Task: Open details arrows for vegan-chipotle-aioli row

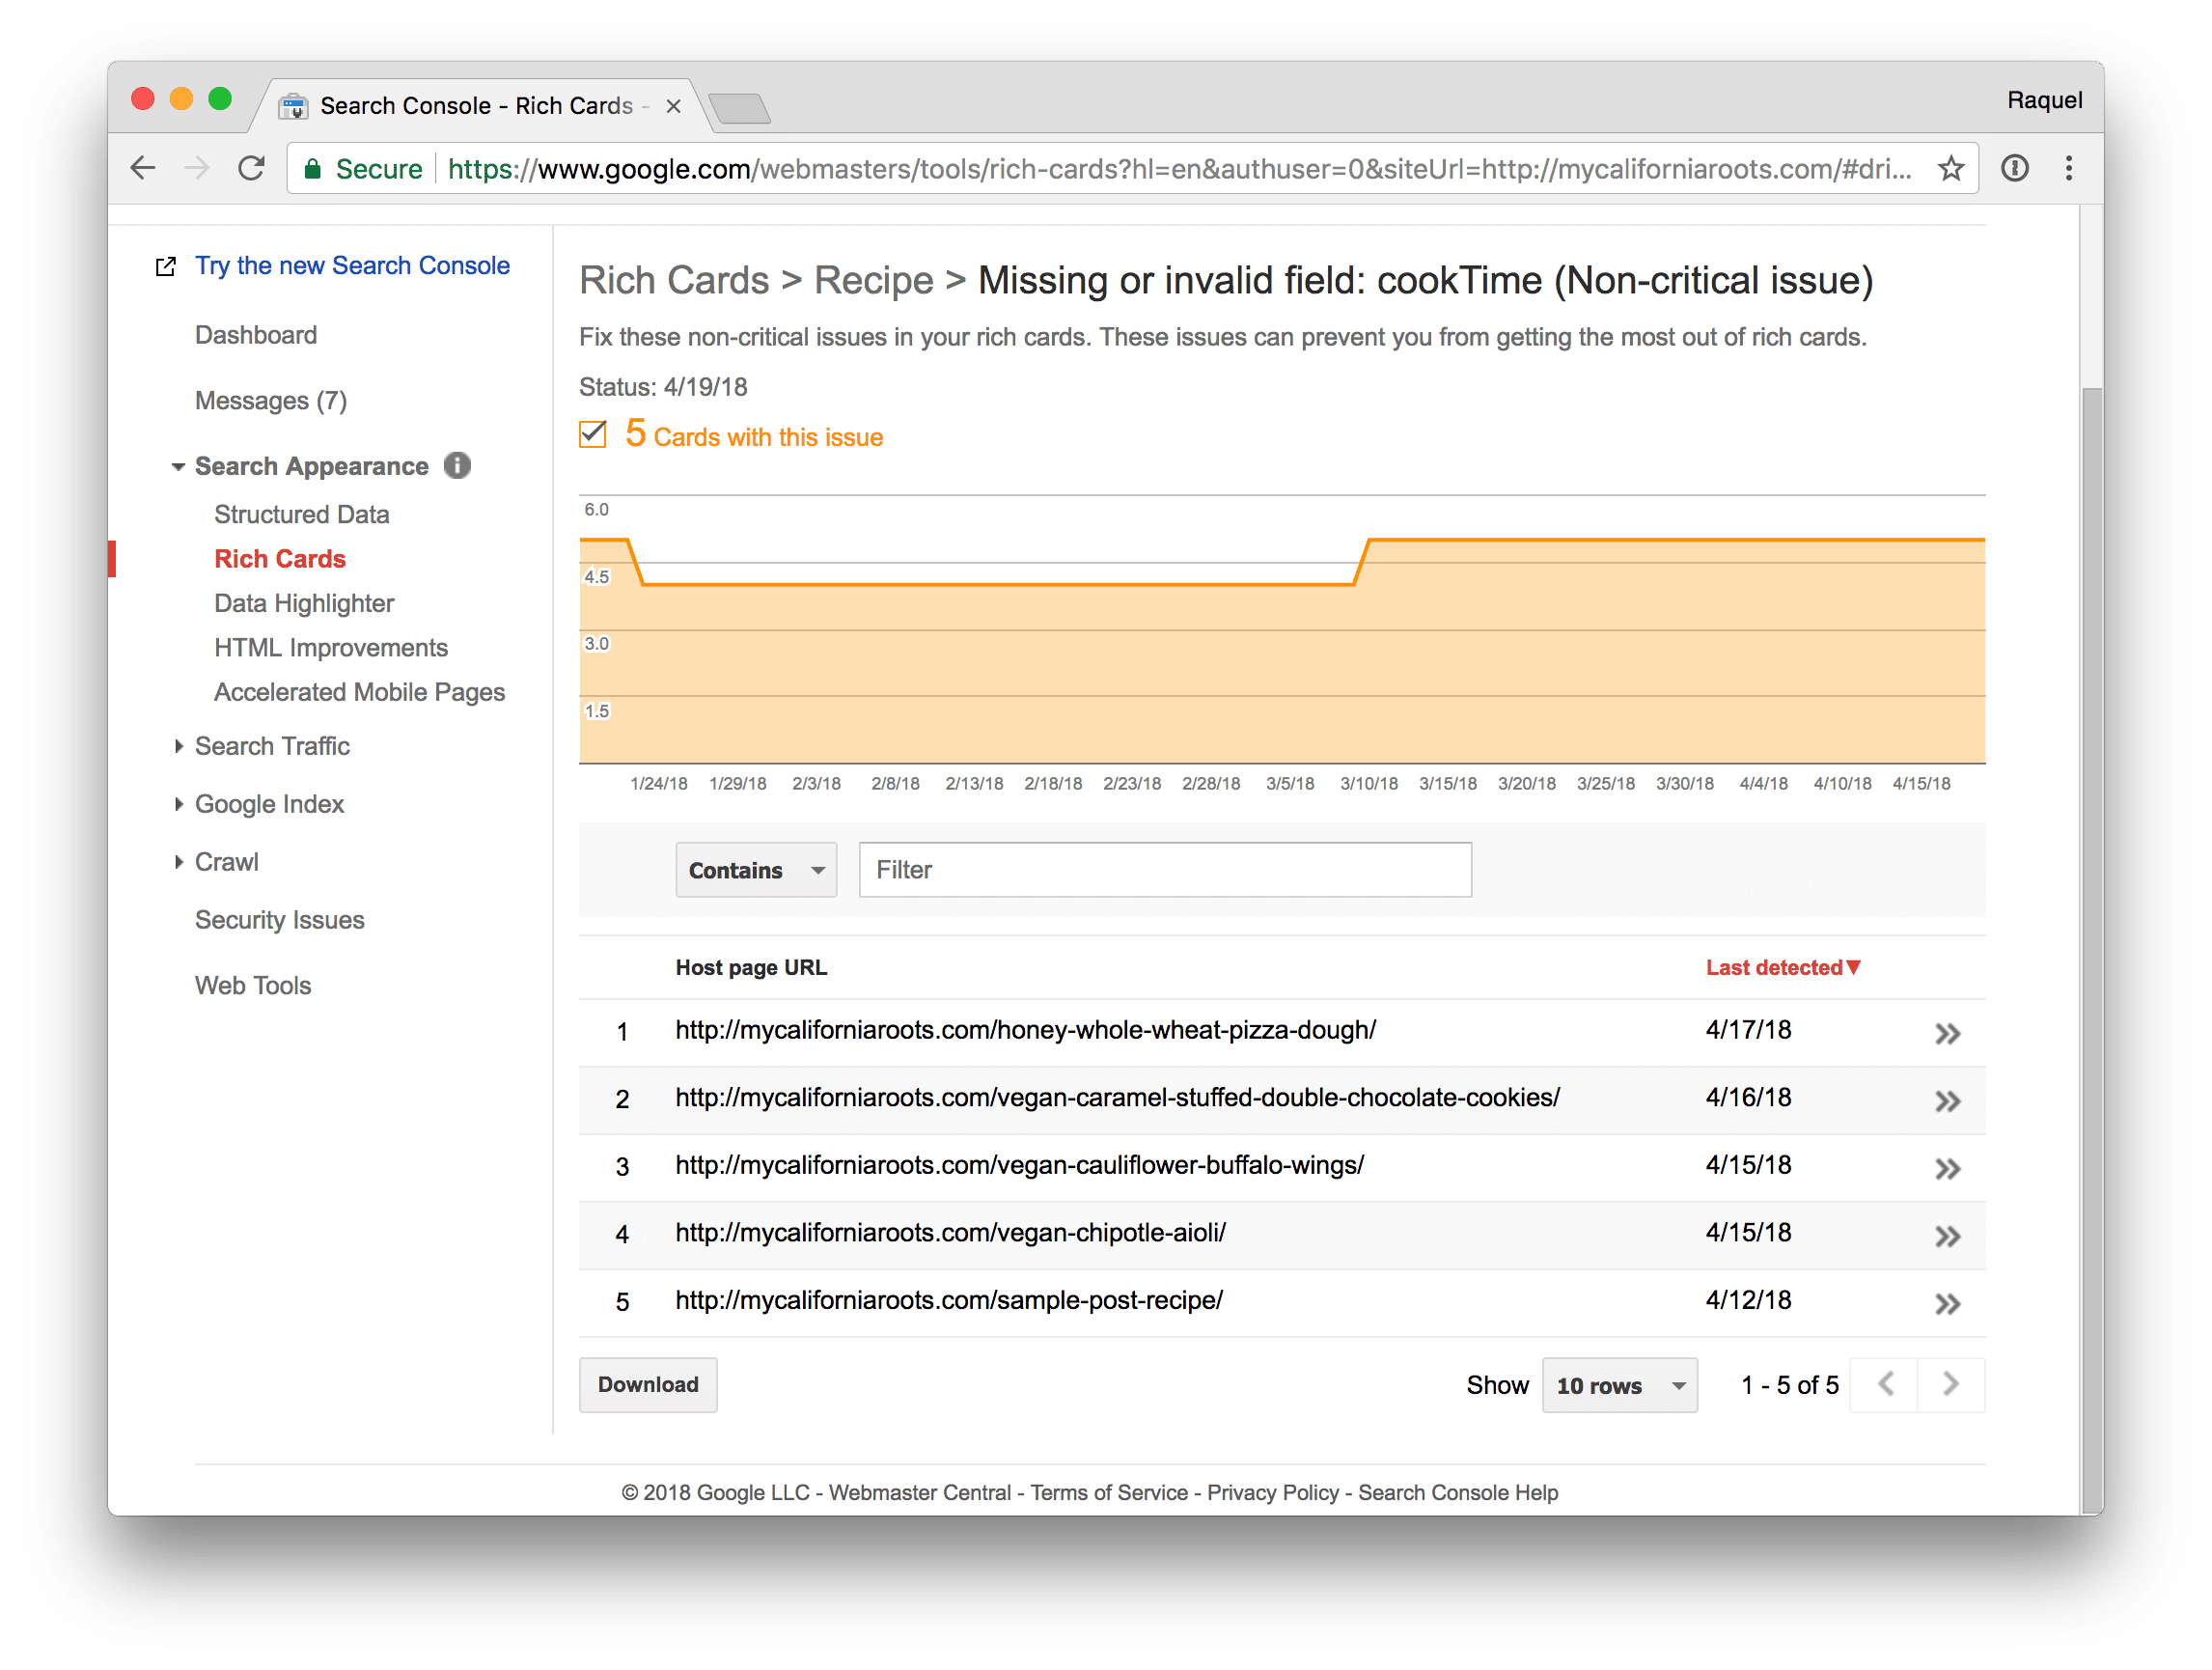Action: click(1946, 1236)
